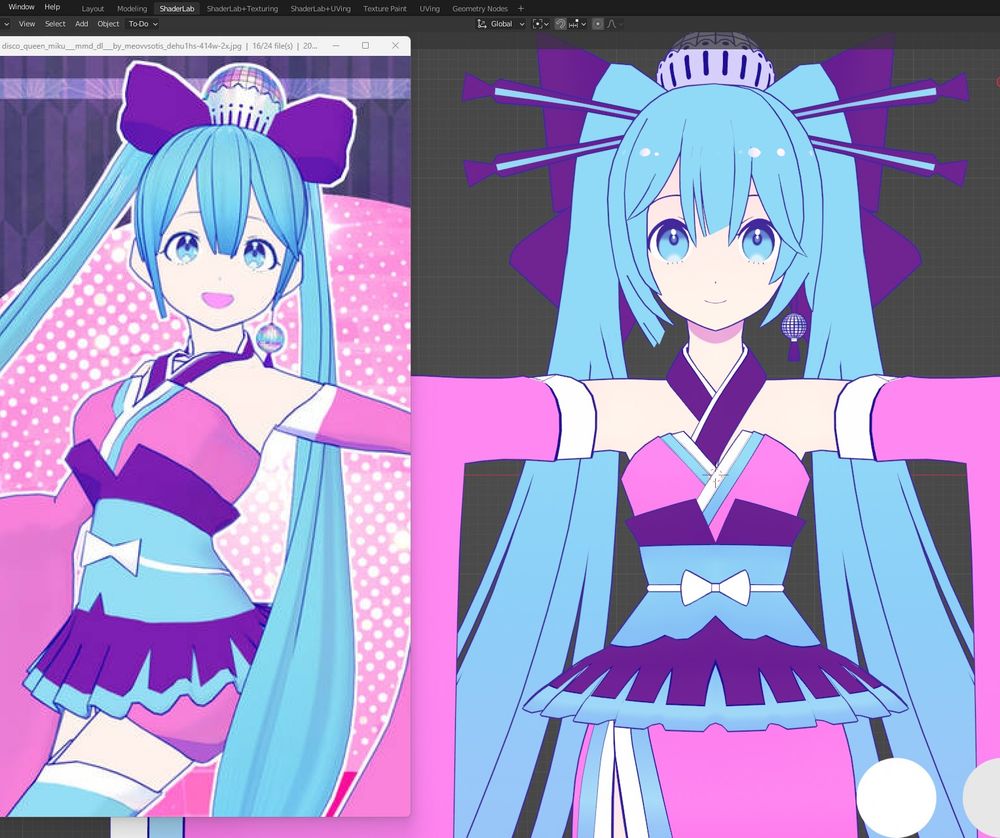
Task: Open the Help menu
Action: (52, 7)
